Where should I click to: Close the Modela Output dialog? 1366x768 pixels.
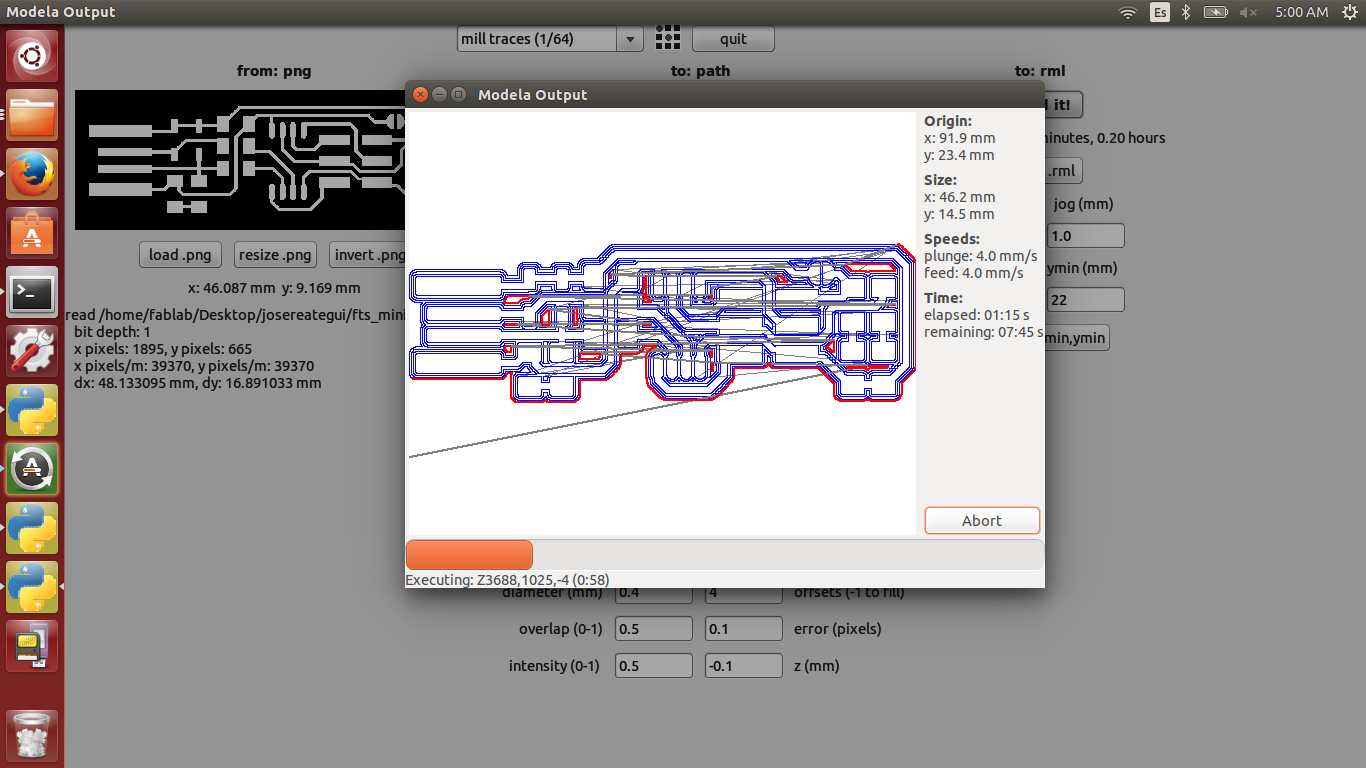(x=420, y=94)
